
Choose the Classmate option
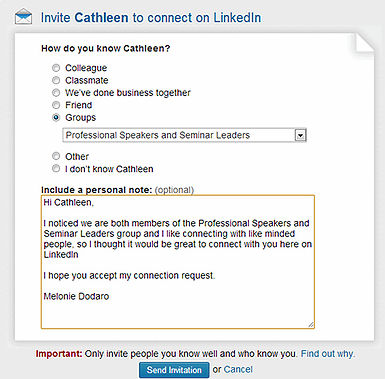(56, 80)
